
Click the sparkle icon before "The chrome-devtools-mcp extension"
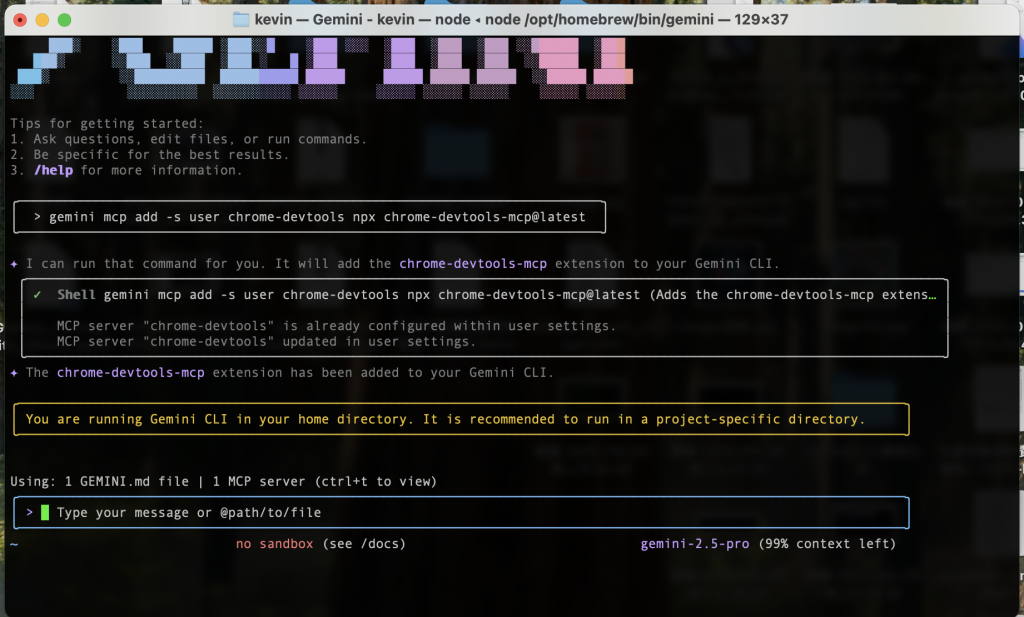click(14, 373)
